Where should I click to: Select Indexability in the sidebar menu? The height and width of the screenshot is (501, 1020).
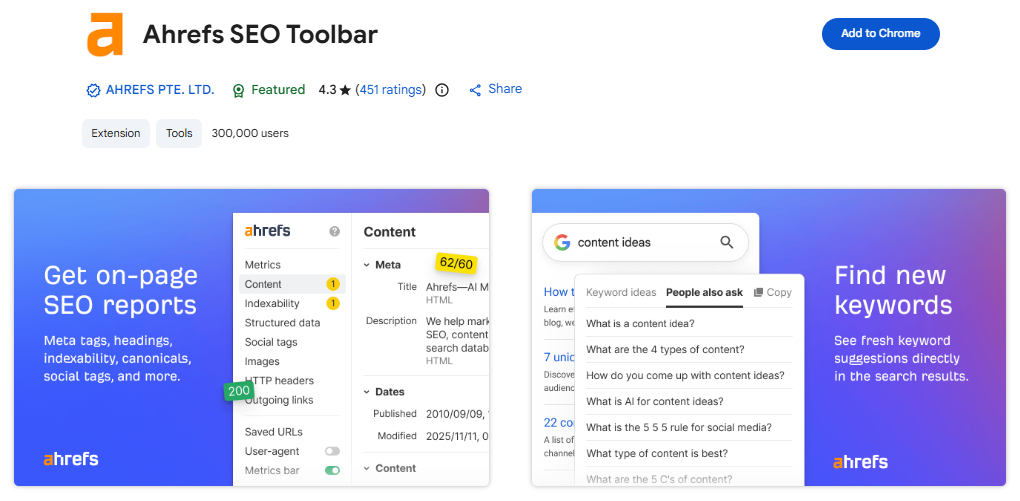tap(272, 303)
